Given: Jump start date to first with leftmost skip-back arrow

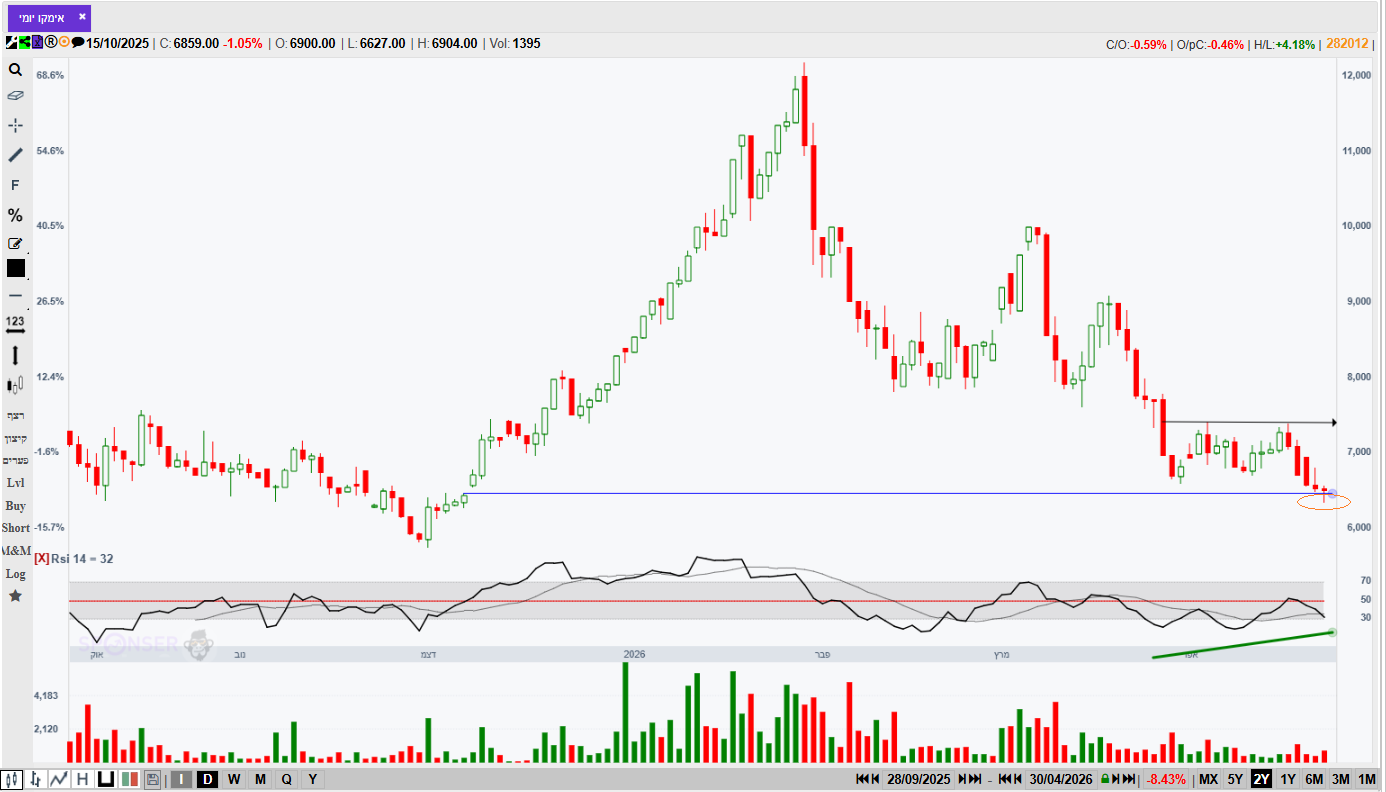Looking at the screenshot, I should (862, 779).
